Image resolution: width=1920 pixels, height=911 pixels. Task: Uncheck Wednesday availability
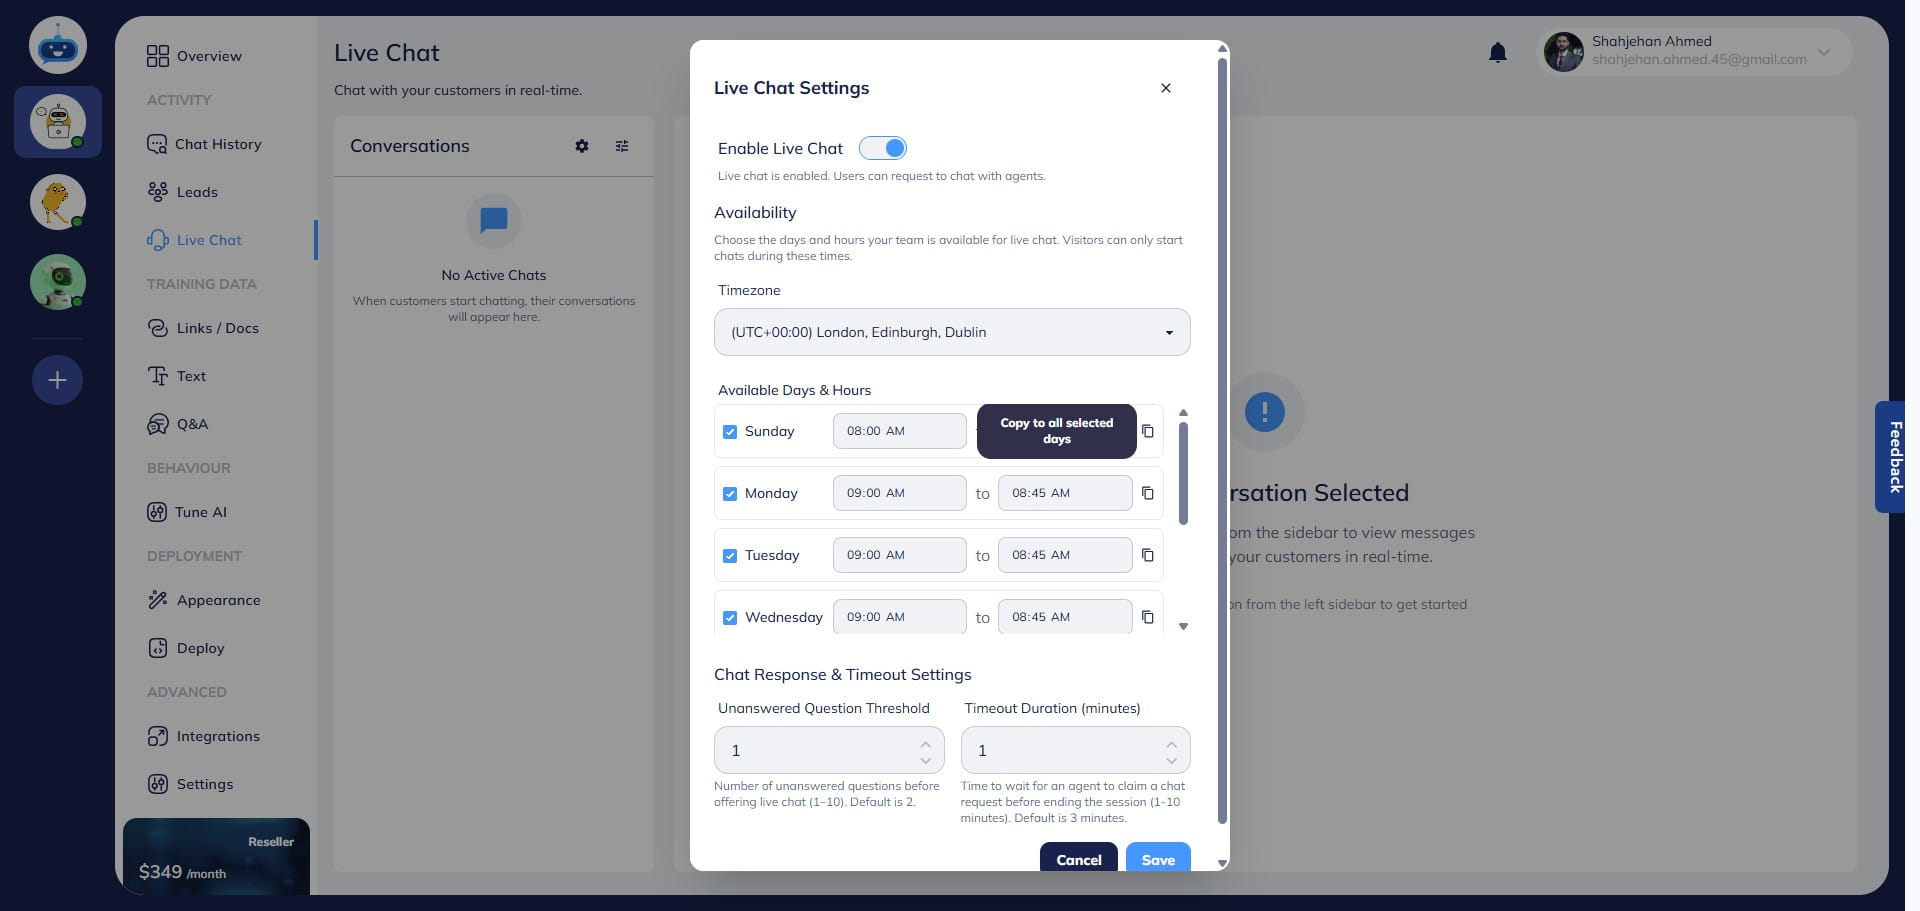730,617
